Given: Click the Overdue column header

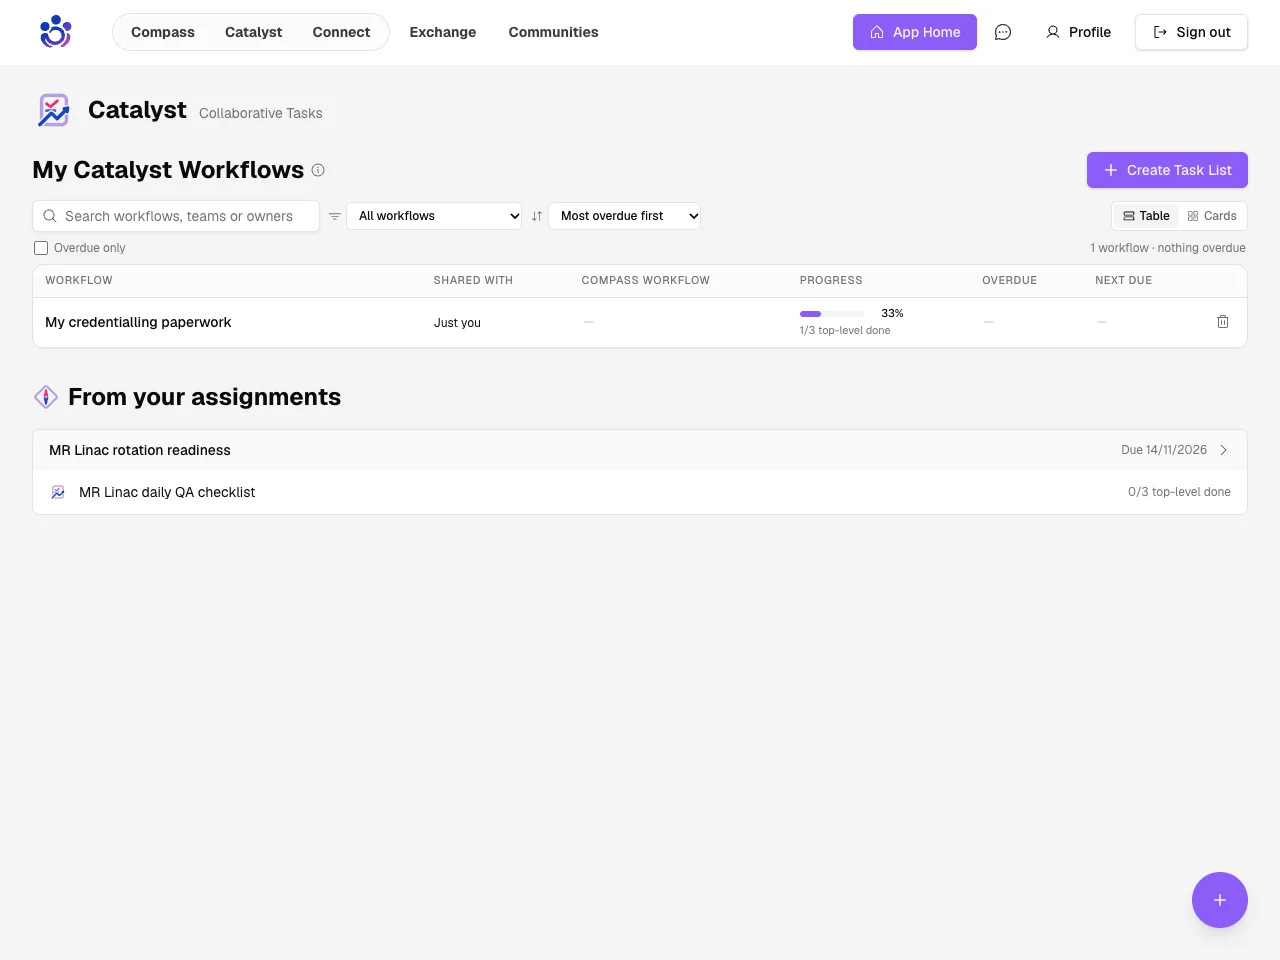Looking at the screenshot, I should point(1009,280).
